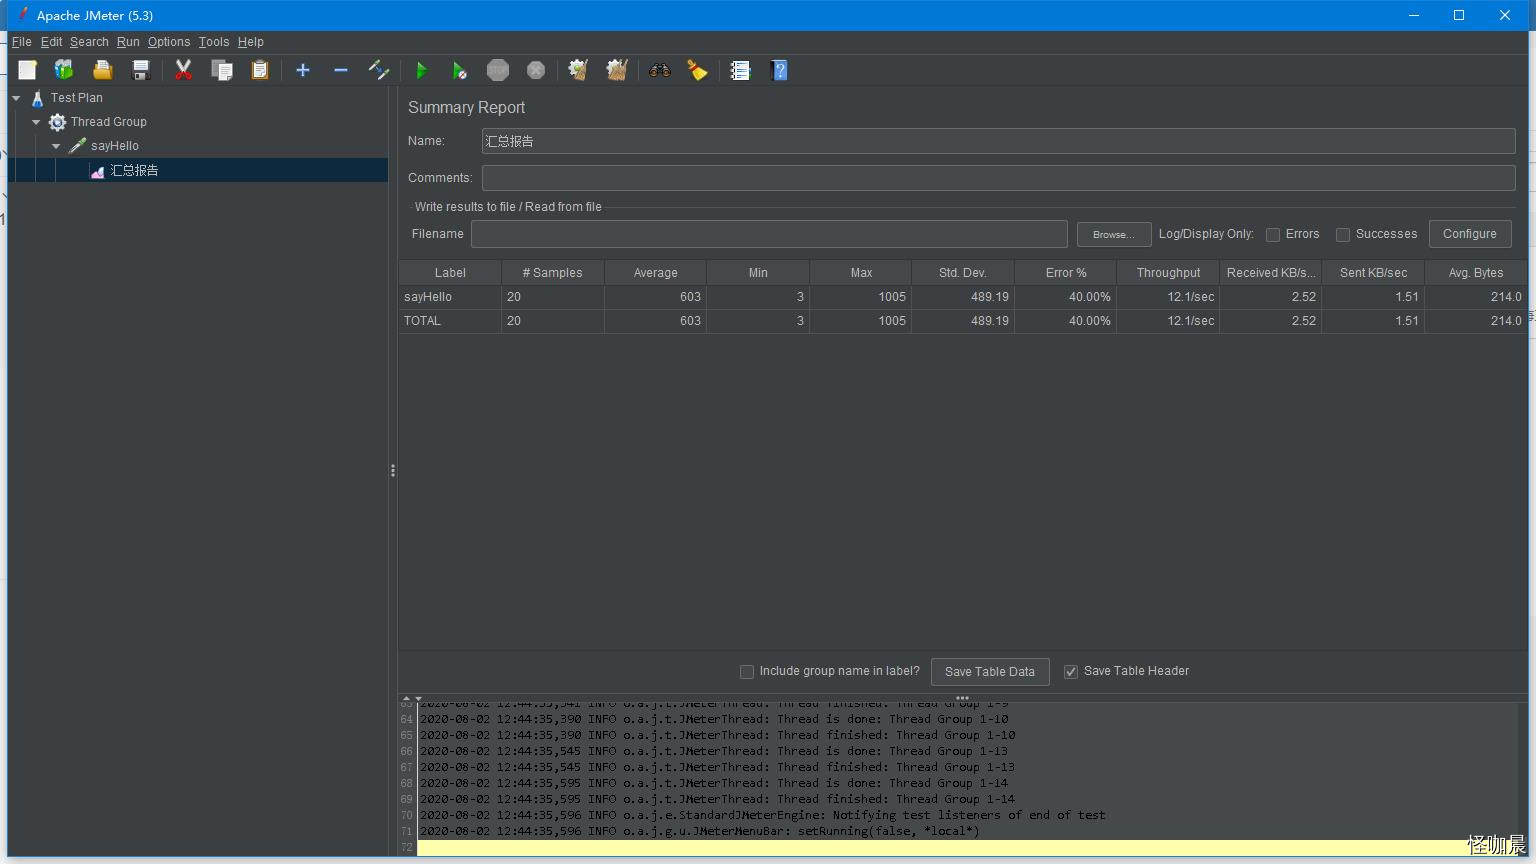Click Start no pauses icon
Viewport: 1536px width, 864px height.
459,70
